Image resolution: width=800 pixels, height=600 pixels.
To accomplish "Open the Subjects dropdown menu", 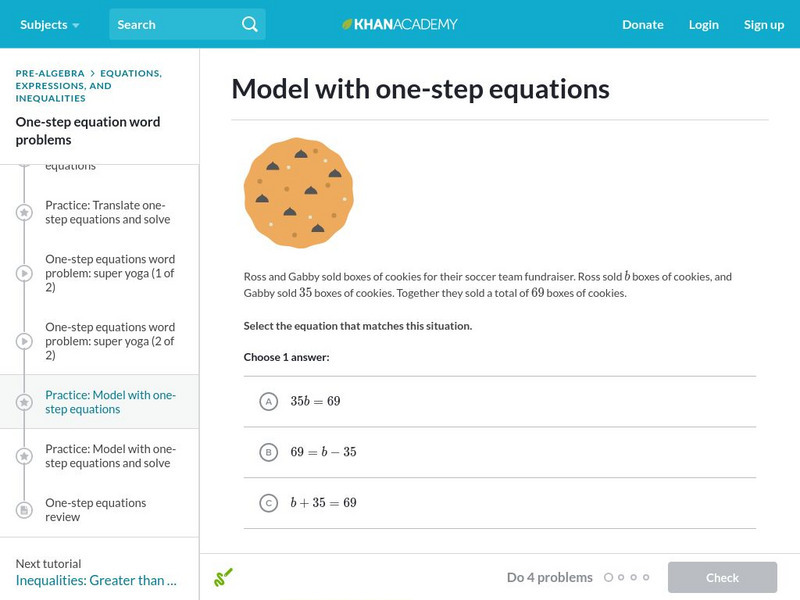I will tap(49, 24).
